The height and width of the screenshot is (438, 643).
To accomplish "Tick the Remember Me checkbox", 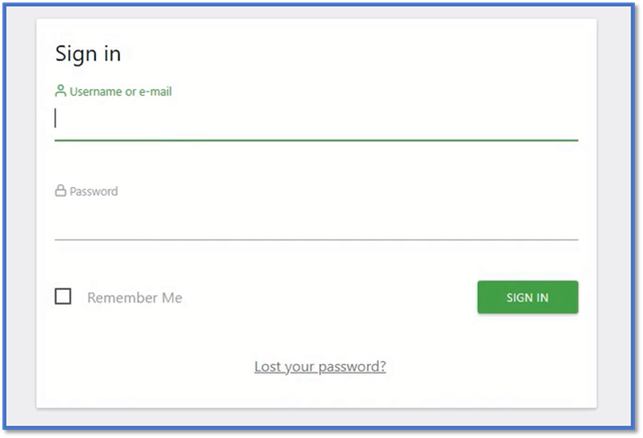I will (x=63, y=297).
